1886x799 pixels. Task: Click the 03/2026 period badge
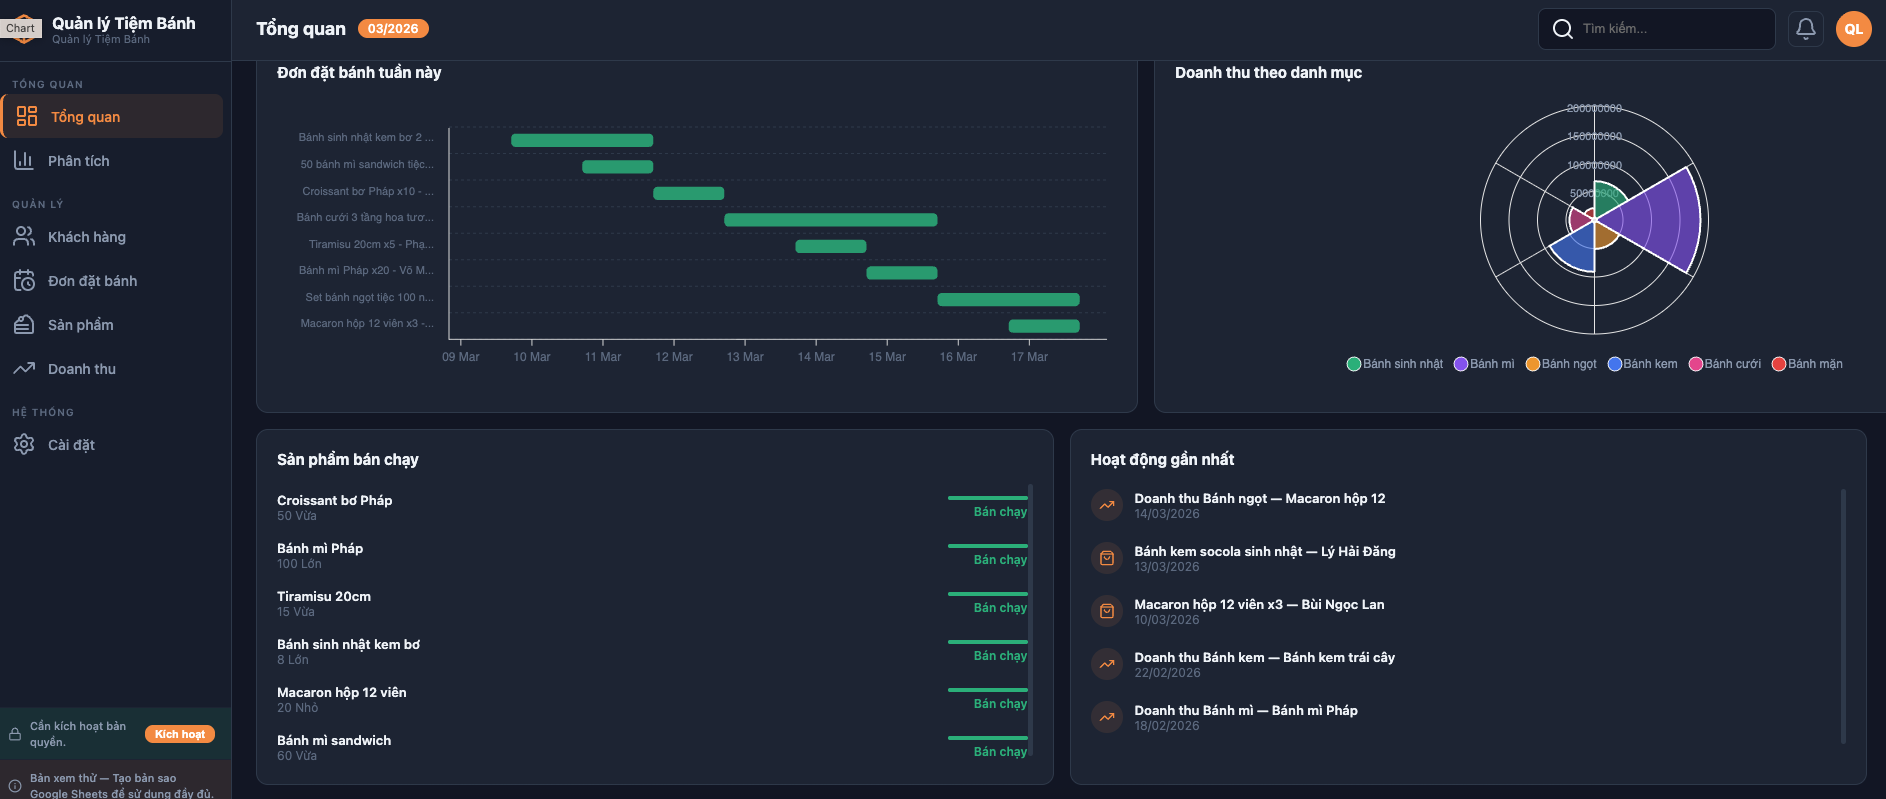pos(392,29)
